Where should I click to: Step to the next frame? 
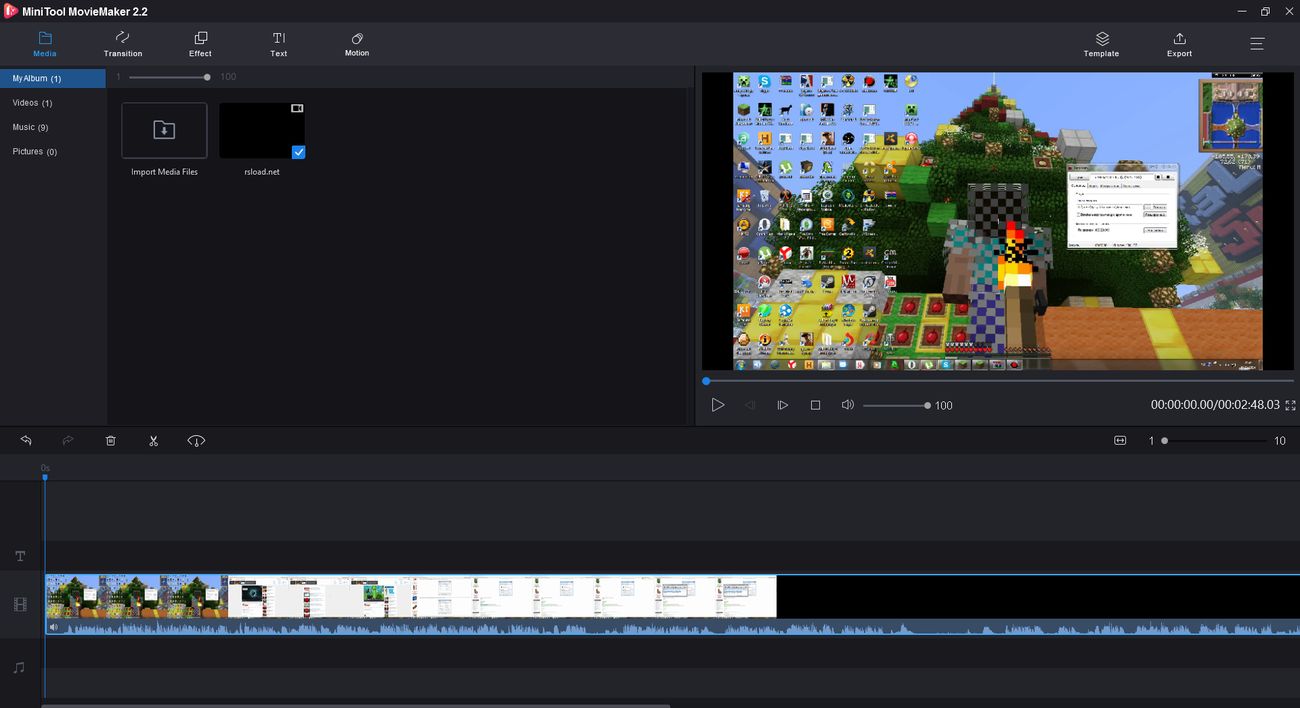782,405
